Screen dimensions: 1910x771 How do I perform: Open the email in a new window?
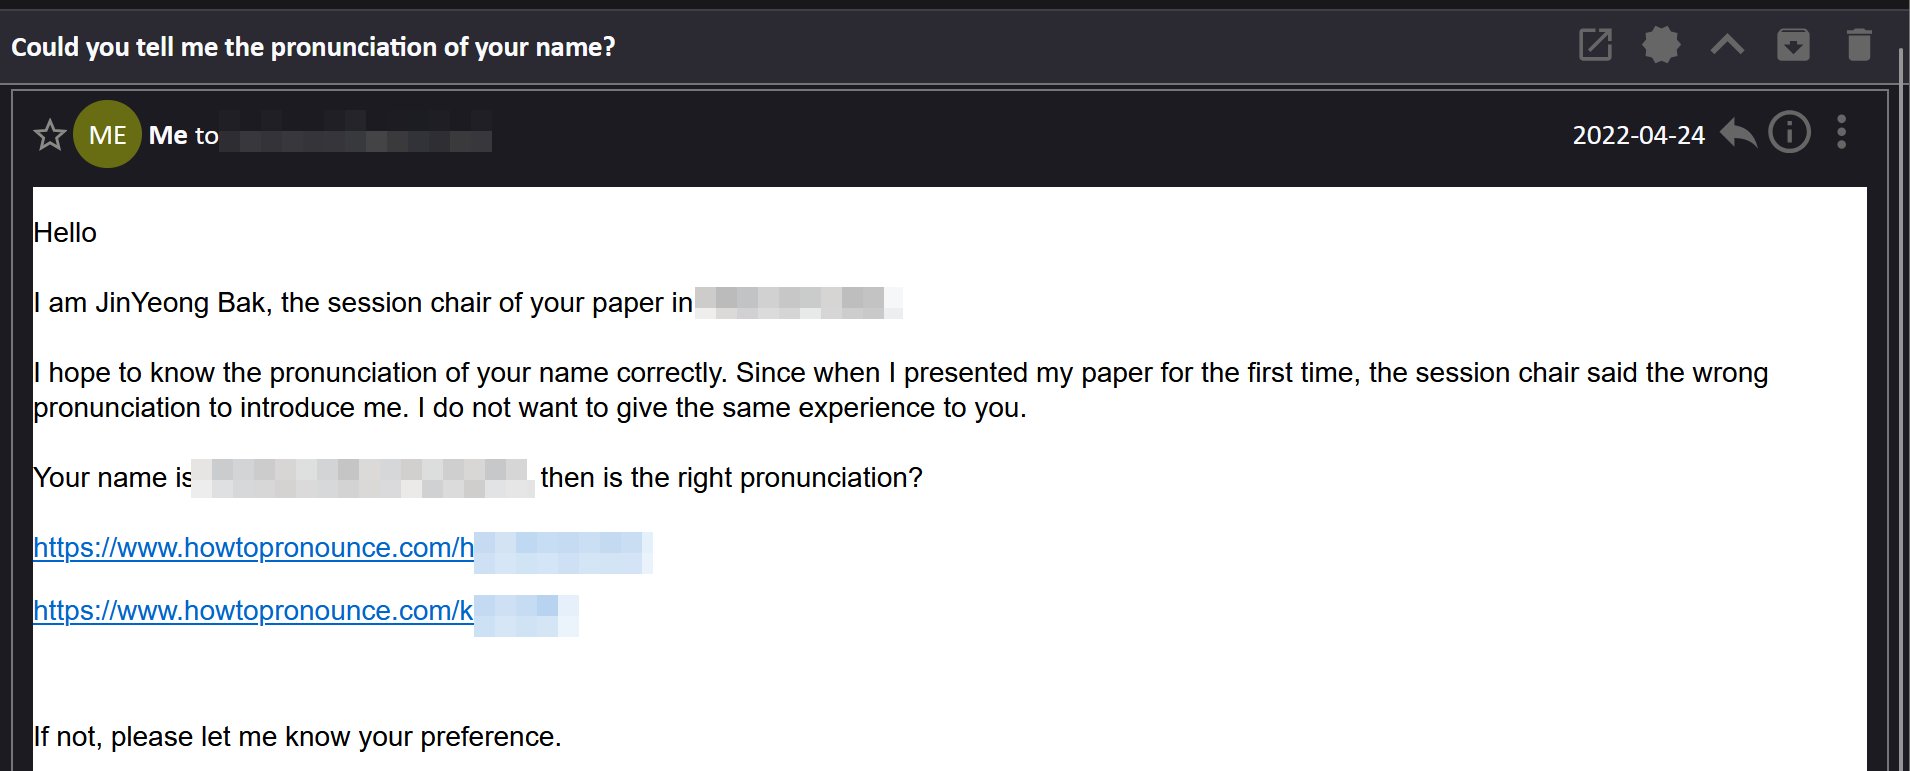click(x=1595, y=45)
